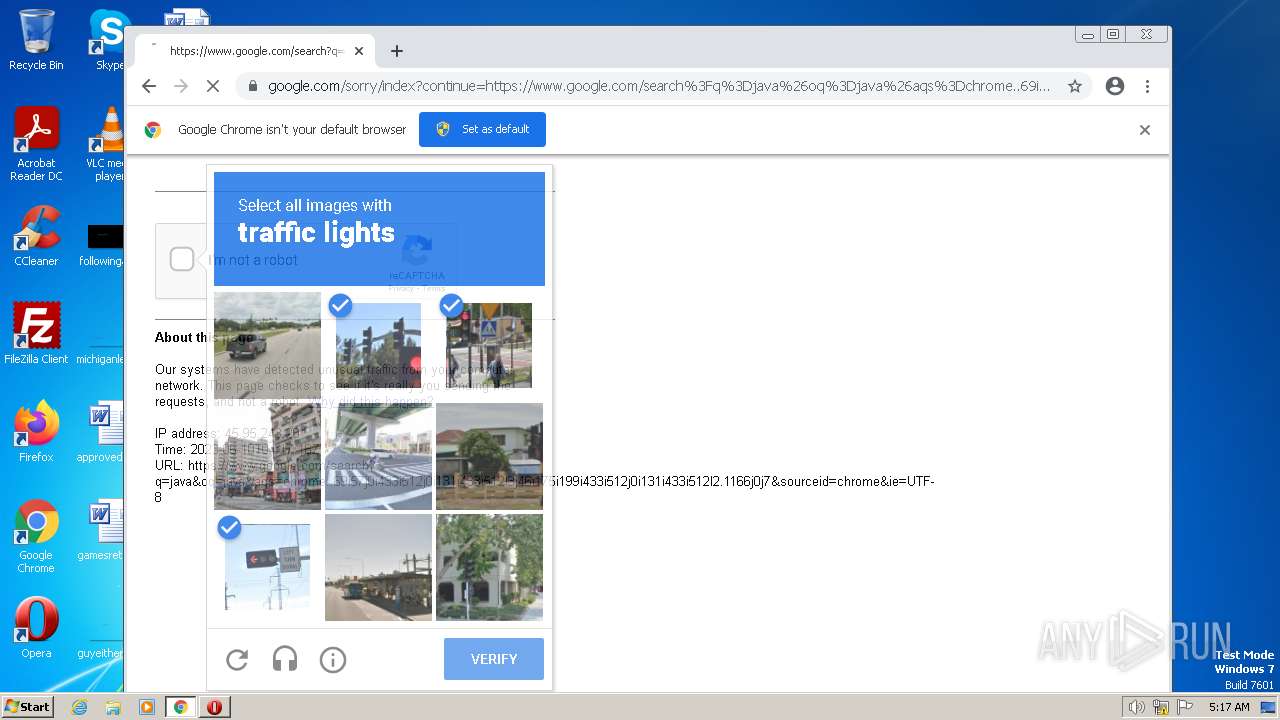1280x720 pixels.
Task: Open VLC media player desktop icon
Action: (x=108, y=145)
